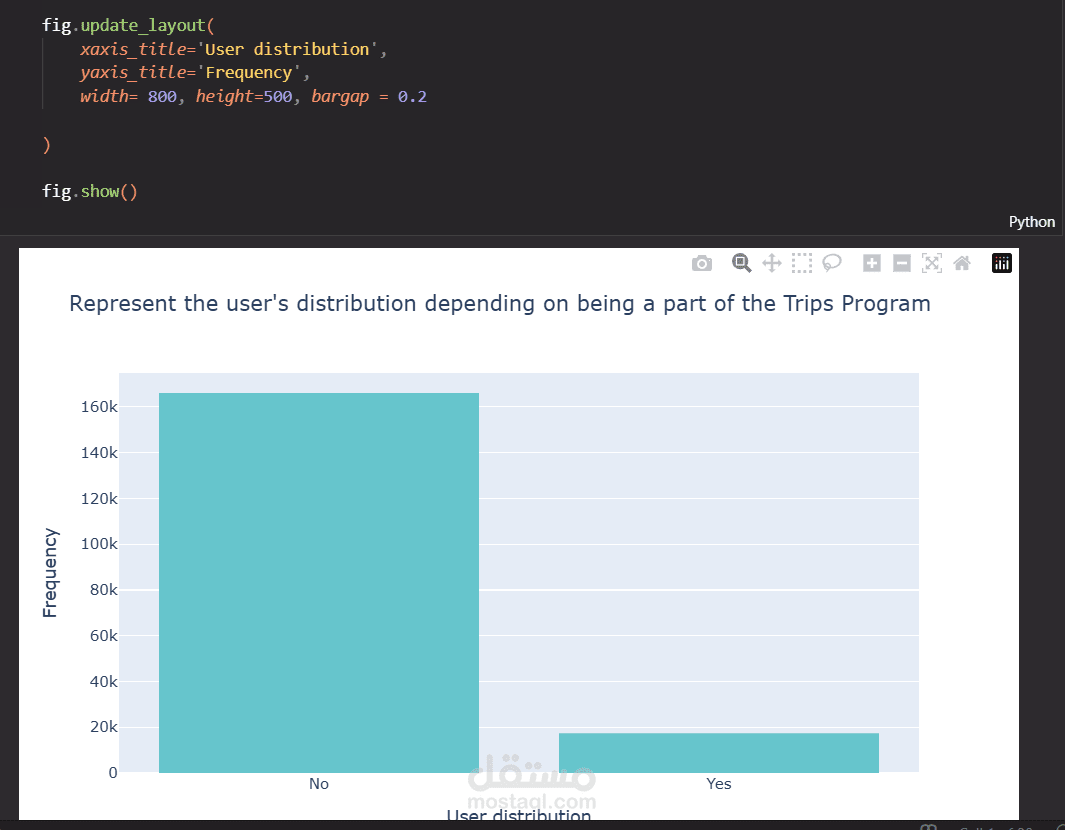Viewport: 1065px width, 830px height.
Task: Zoom in with the plus icon
Action: pyautogui.click(x=872, y=263)
